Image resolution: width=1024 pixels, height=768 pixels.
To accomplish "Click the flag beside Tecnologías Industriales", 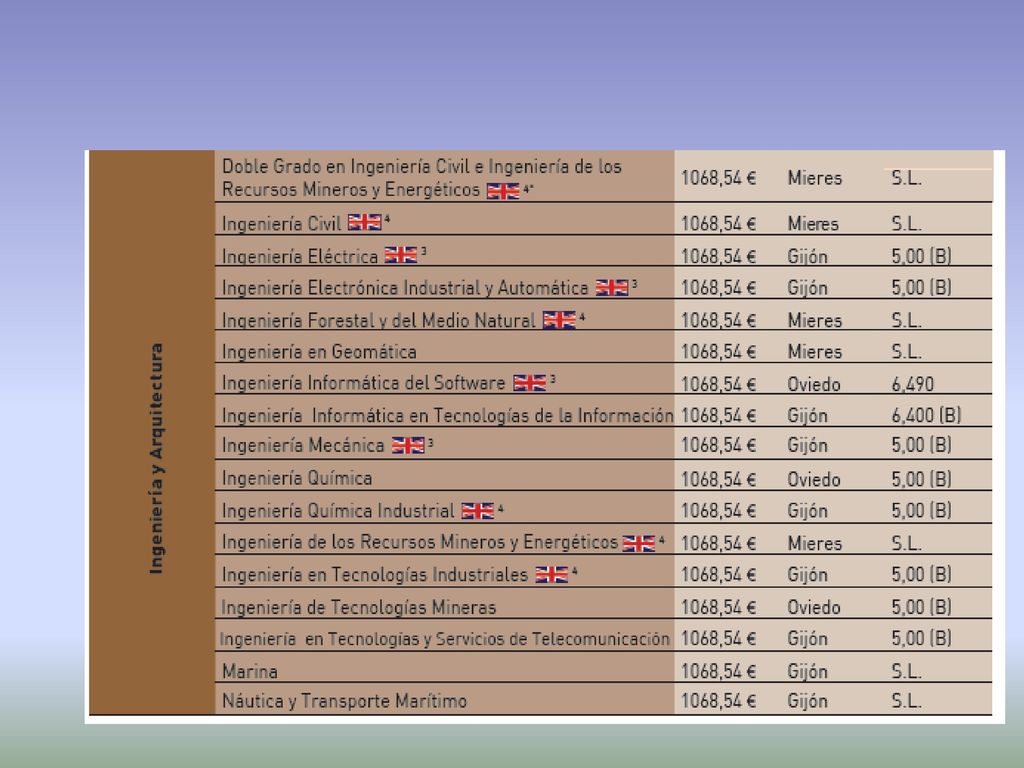I will 552,574.
